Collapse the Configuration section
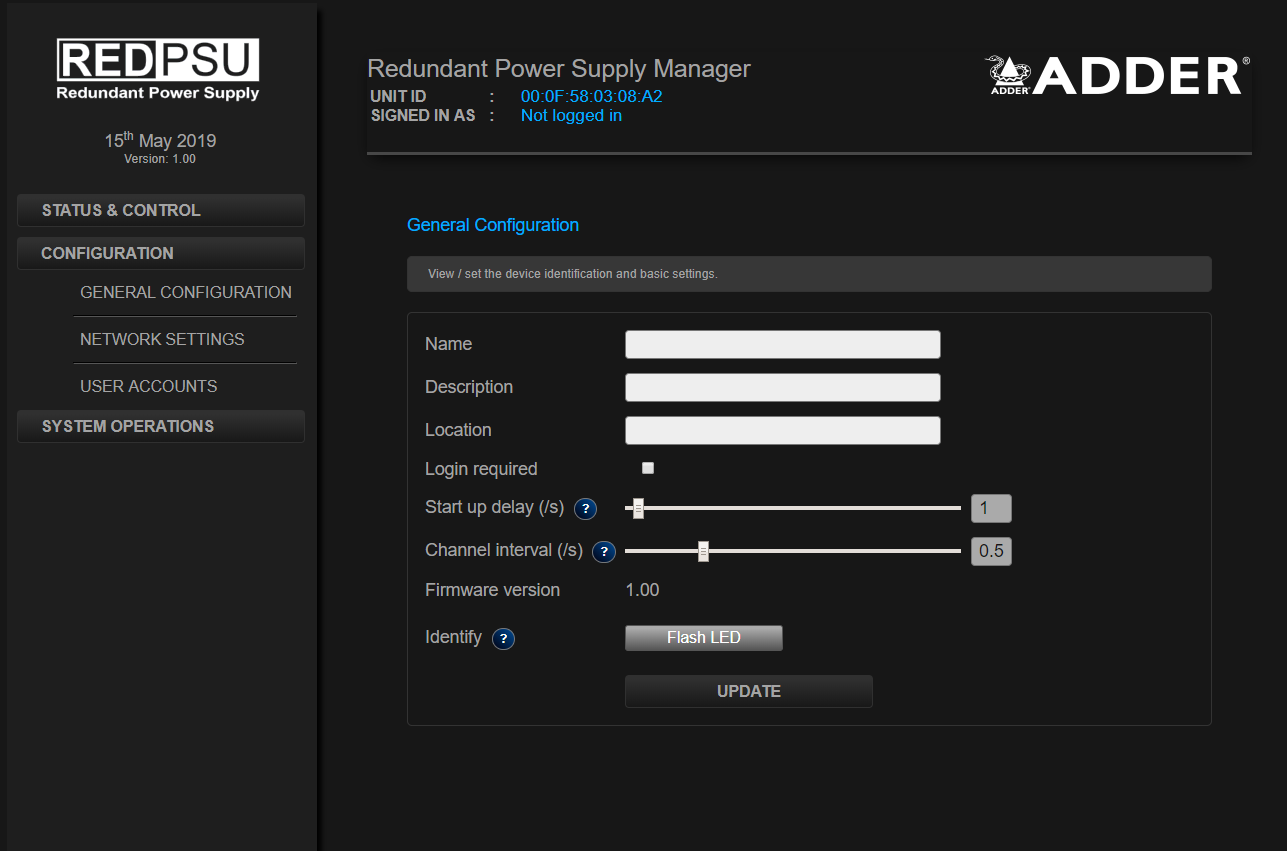This screenshot has height=851, width=1287. 161,254
